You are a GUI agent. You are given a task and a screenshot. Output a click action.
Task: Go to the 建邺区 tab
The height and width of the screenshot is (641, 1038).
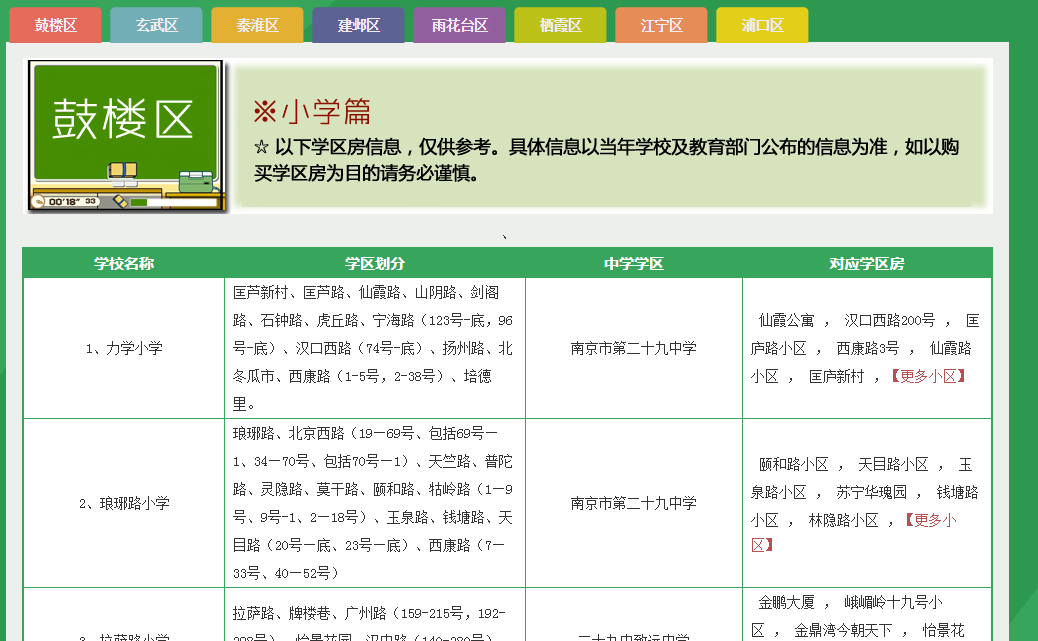358,25
